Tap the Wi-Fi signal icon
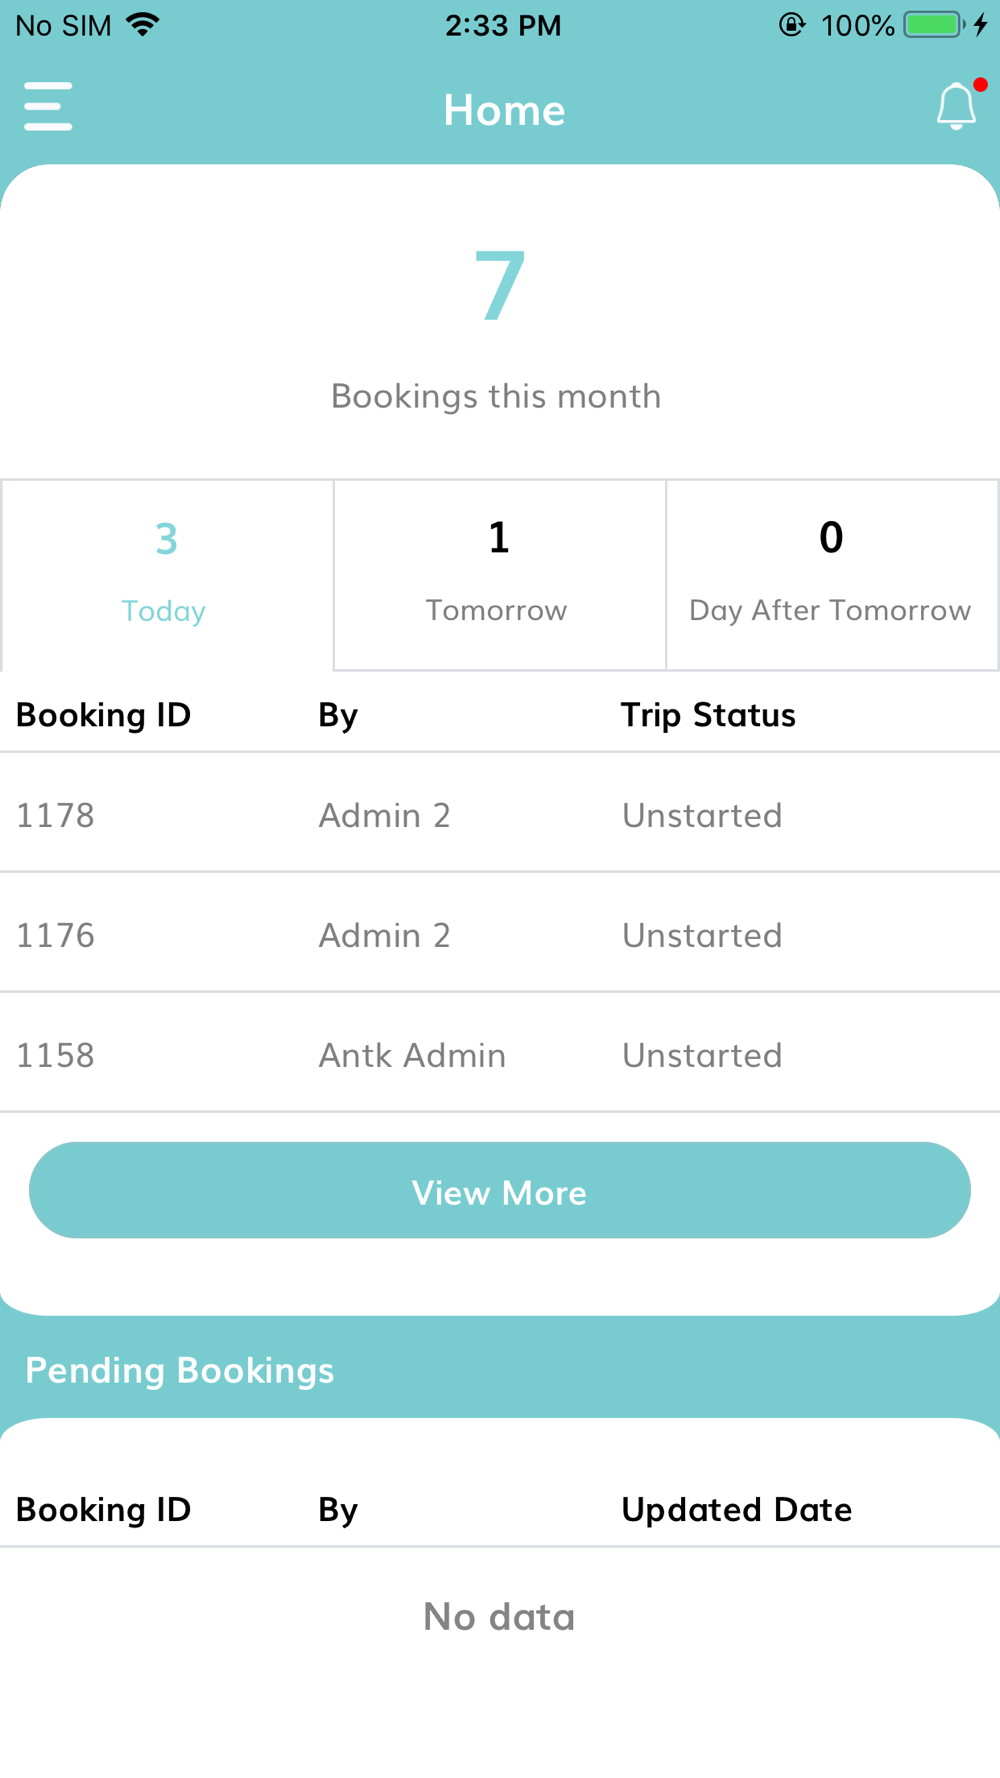The width and height of the screenshot is (1000, 1778). coord(144,24)
